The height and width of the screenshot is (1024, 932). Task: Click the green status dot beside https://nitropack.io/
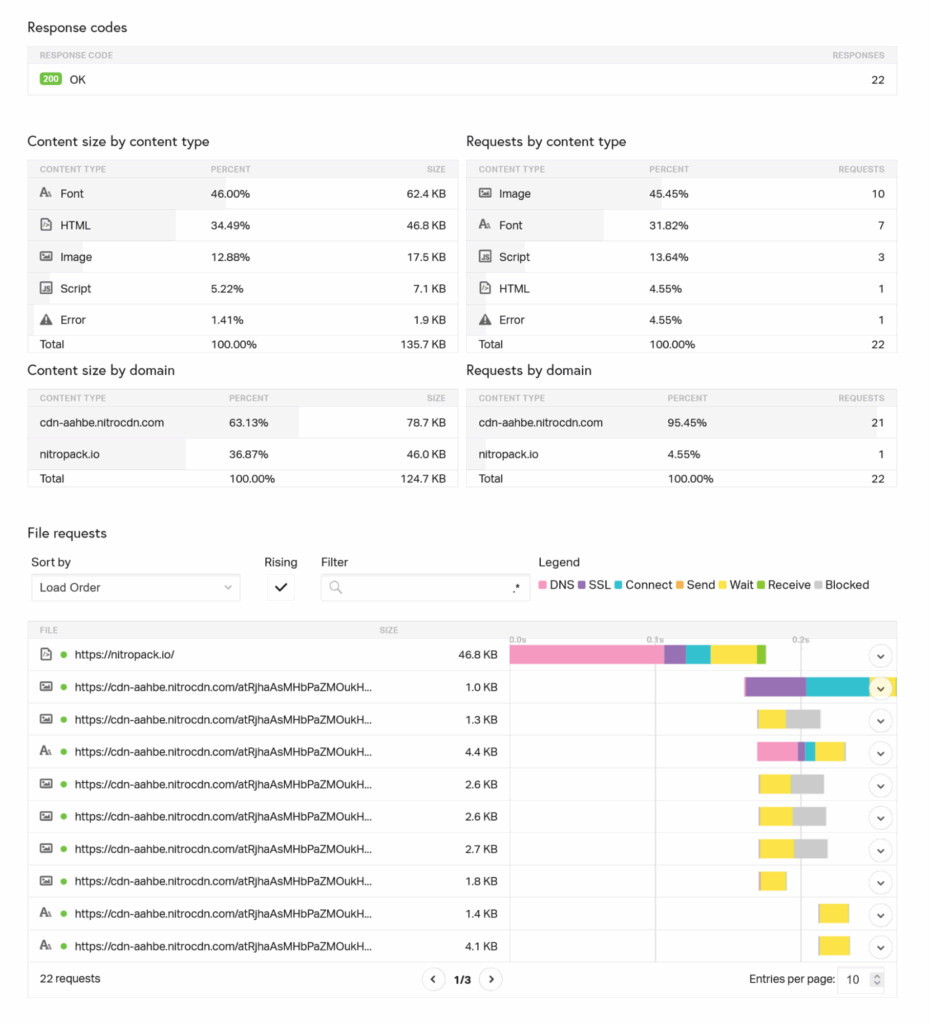pos(62,656)
